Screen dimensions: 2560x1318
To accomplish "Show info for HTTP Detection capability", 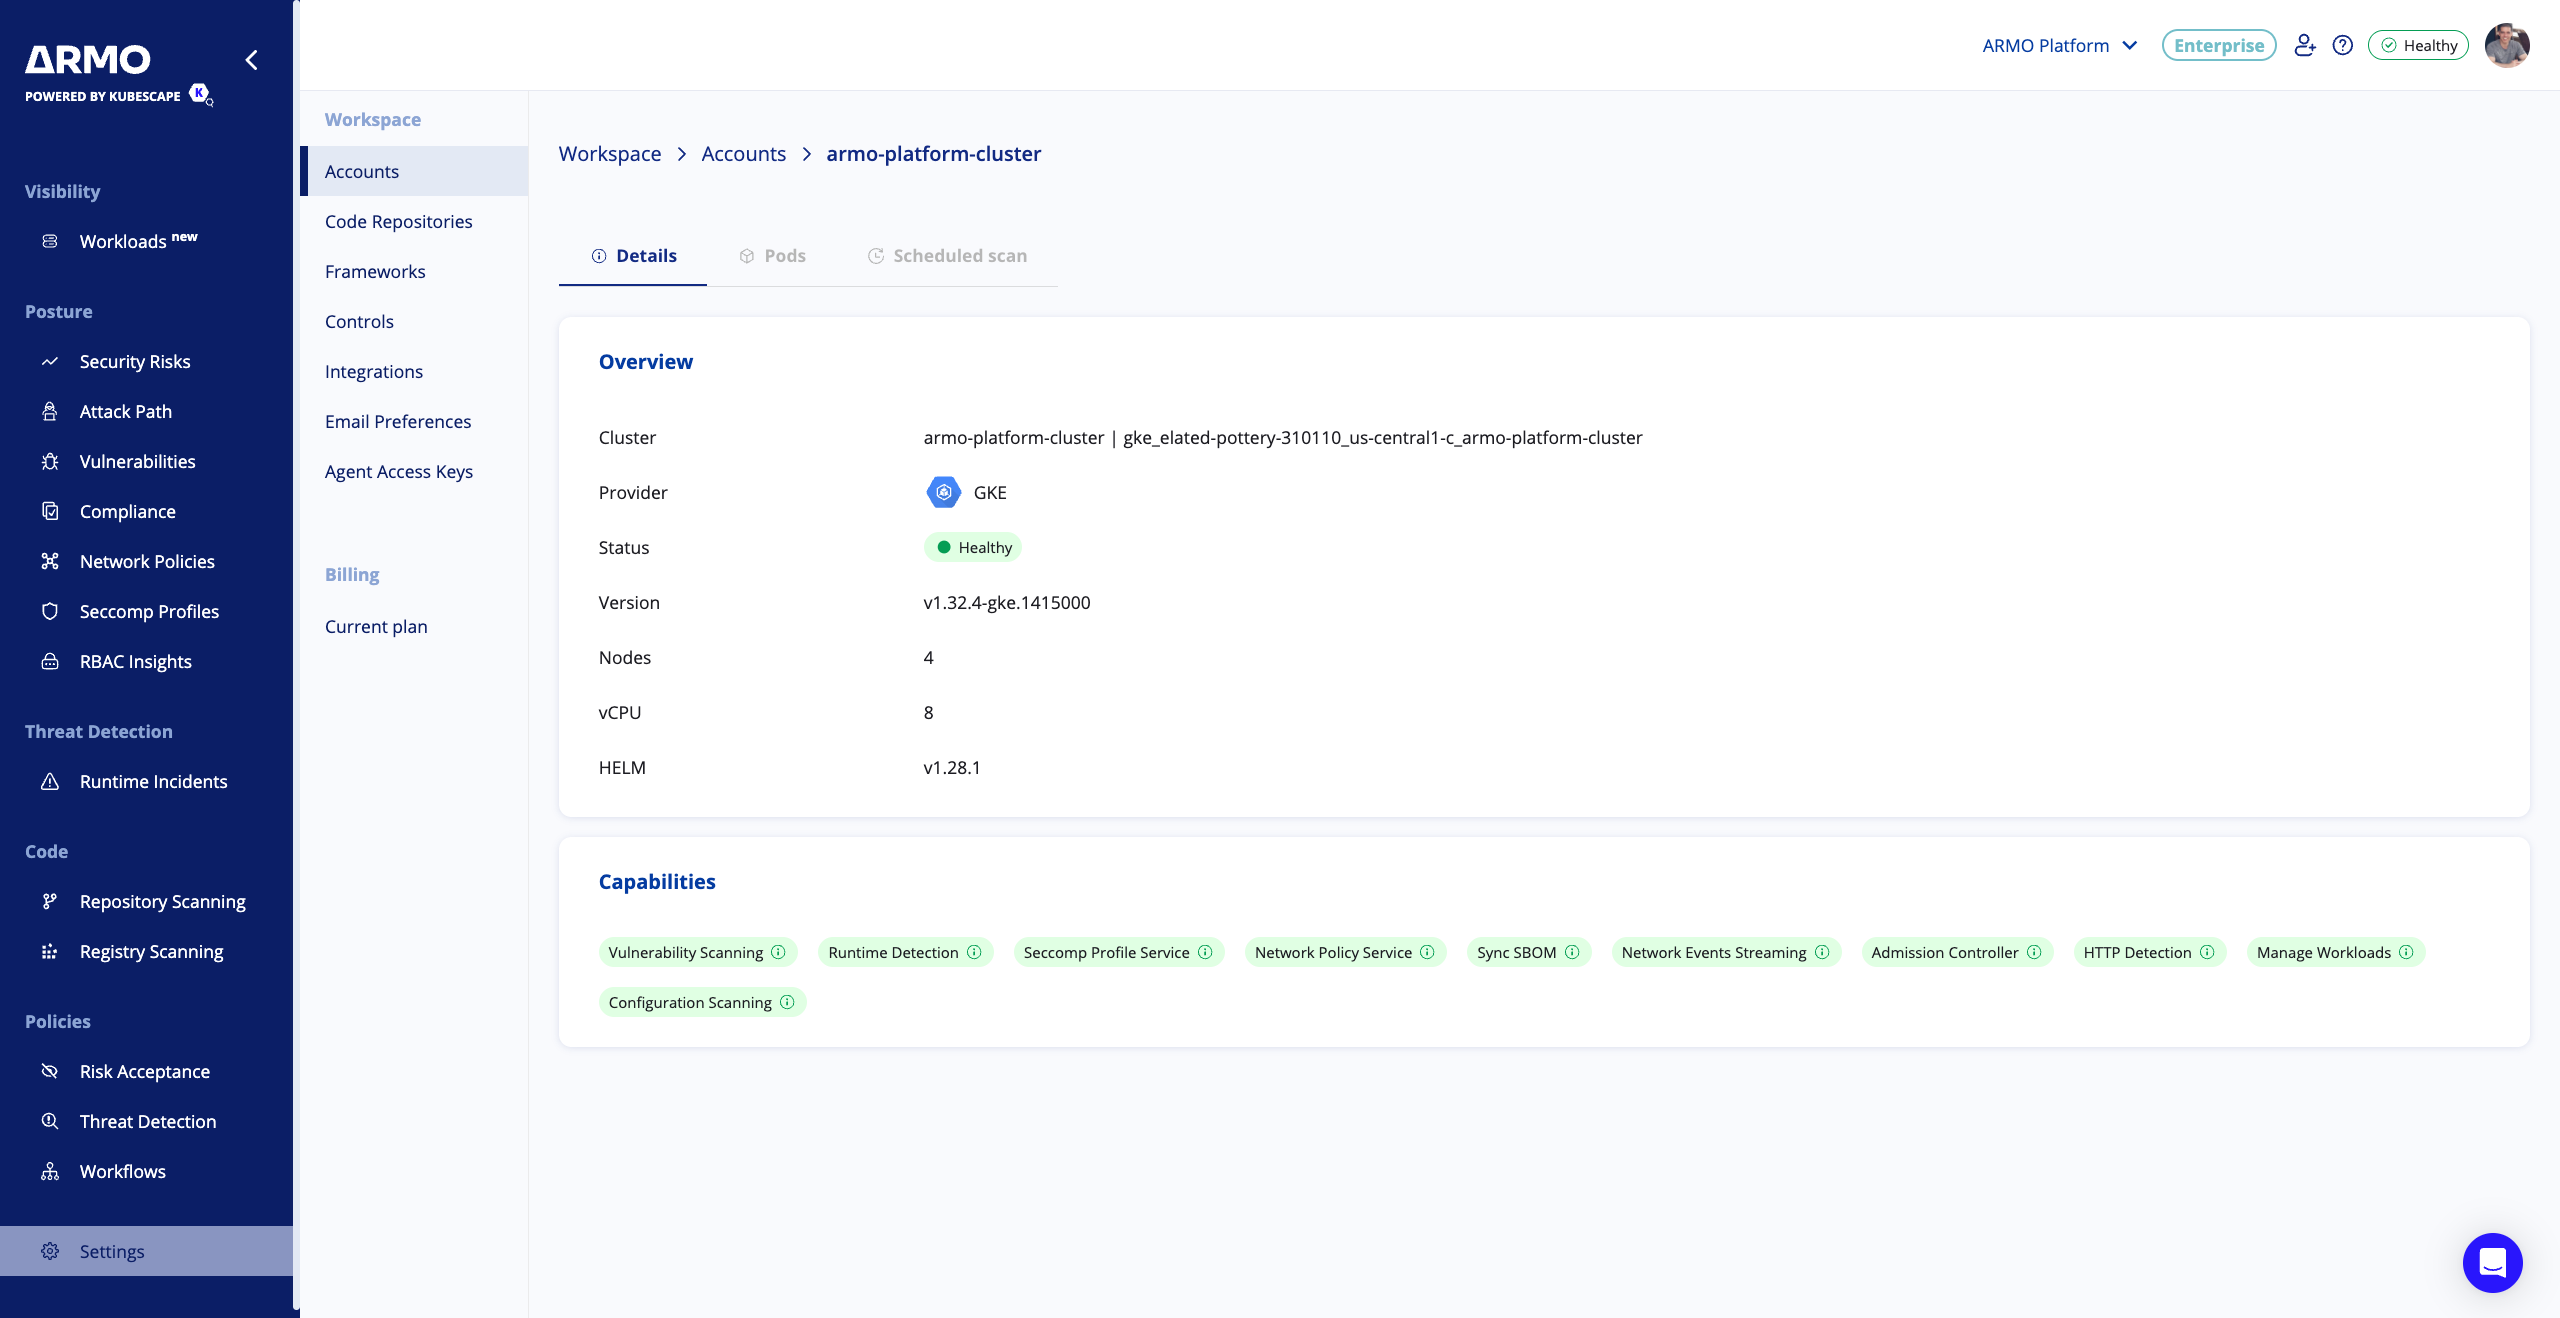I will tap(2207, 952).
